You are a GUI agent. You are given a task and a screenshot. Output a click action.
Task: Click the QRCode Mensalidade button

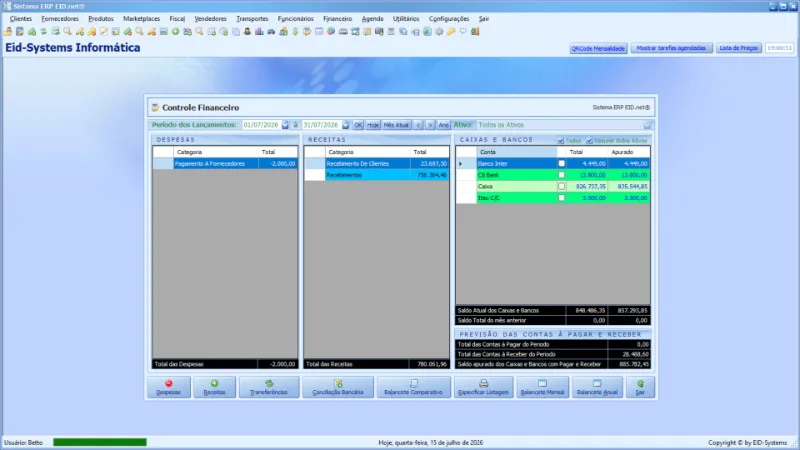598,48
